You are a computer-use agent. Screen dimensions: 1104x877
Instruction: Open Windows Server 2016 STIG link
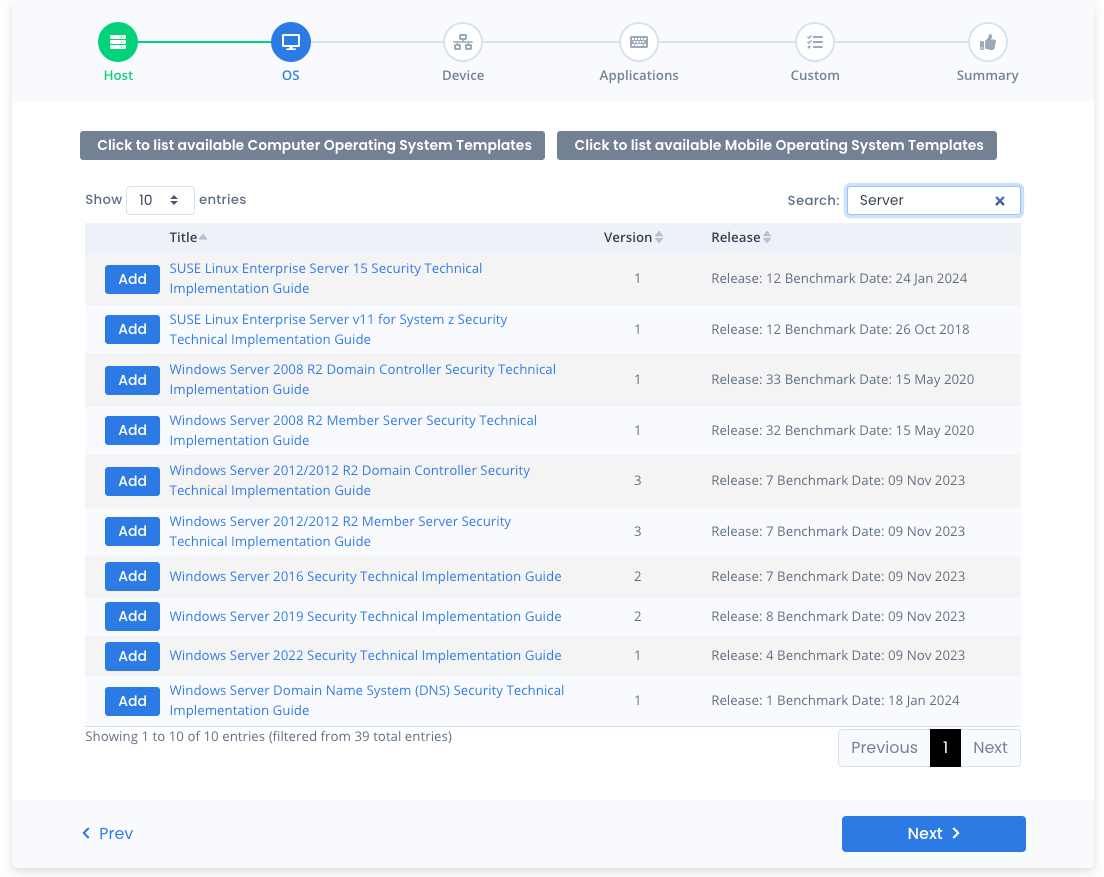coord(365,576)
